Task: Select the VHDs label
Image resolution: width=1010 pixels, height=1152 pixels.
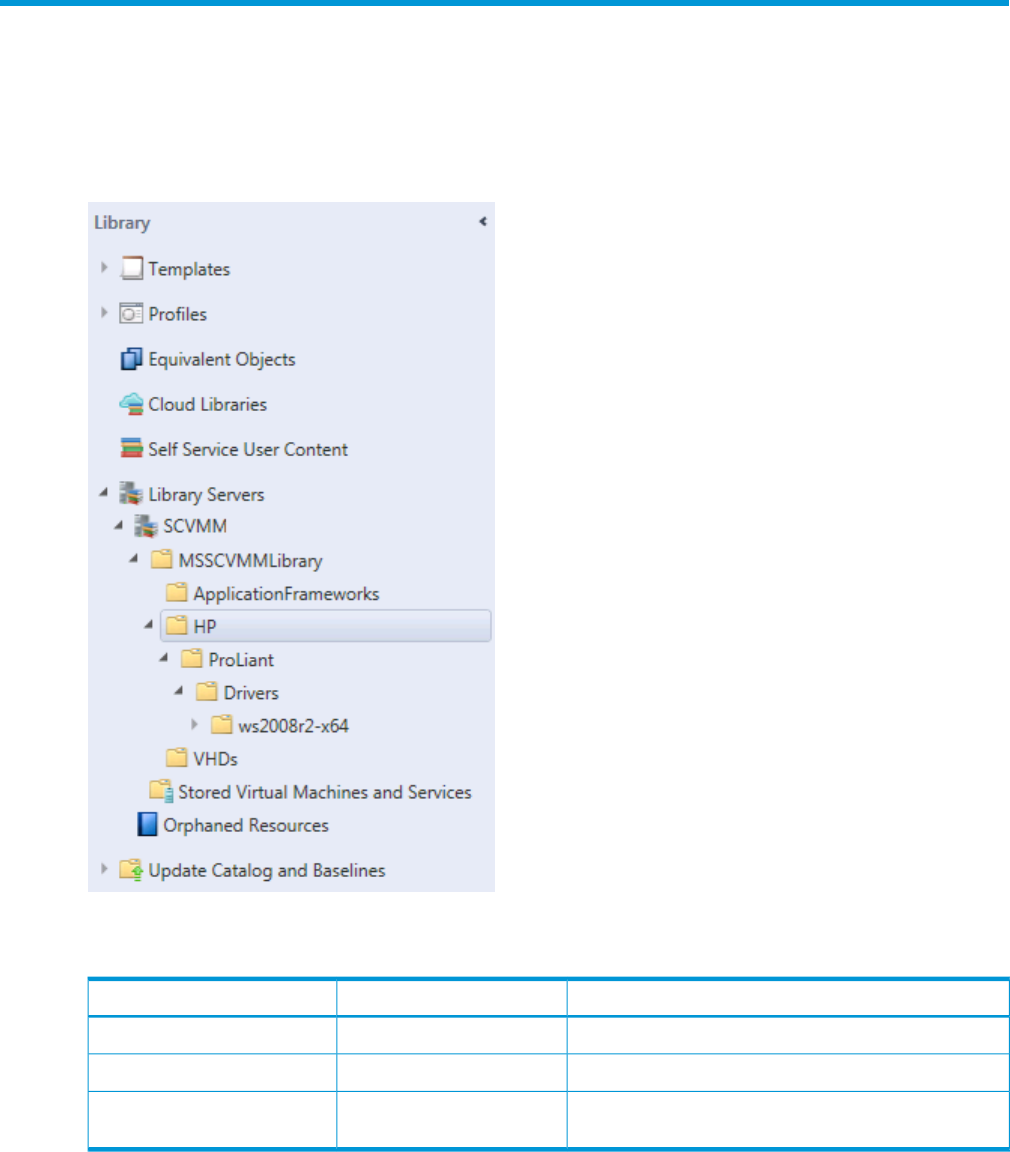Action: (x=215, y=758)
